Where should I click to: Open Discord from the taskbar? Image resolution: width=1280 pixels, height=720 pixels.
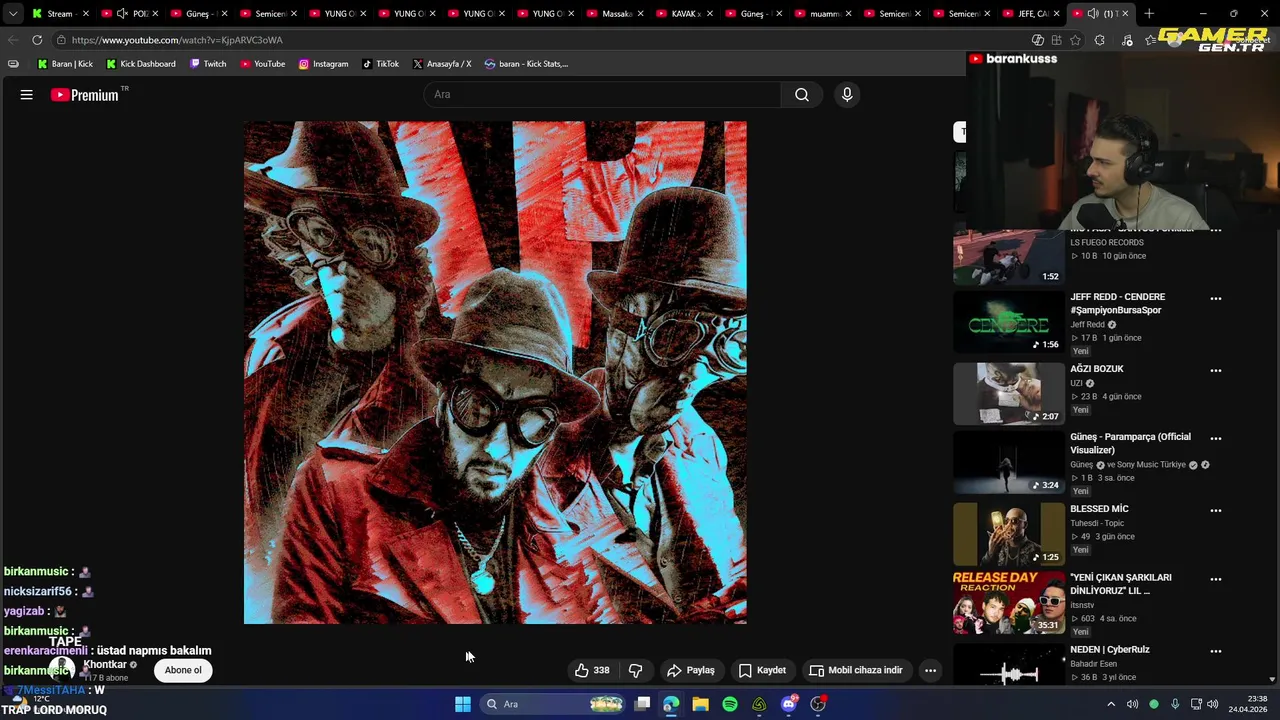tap(789, 704)
